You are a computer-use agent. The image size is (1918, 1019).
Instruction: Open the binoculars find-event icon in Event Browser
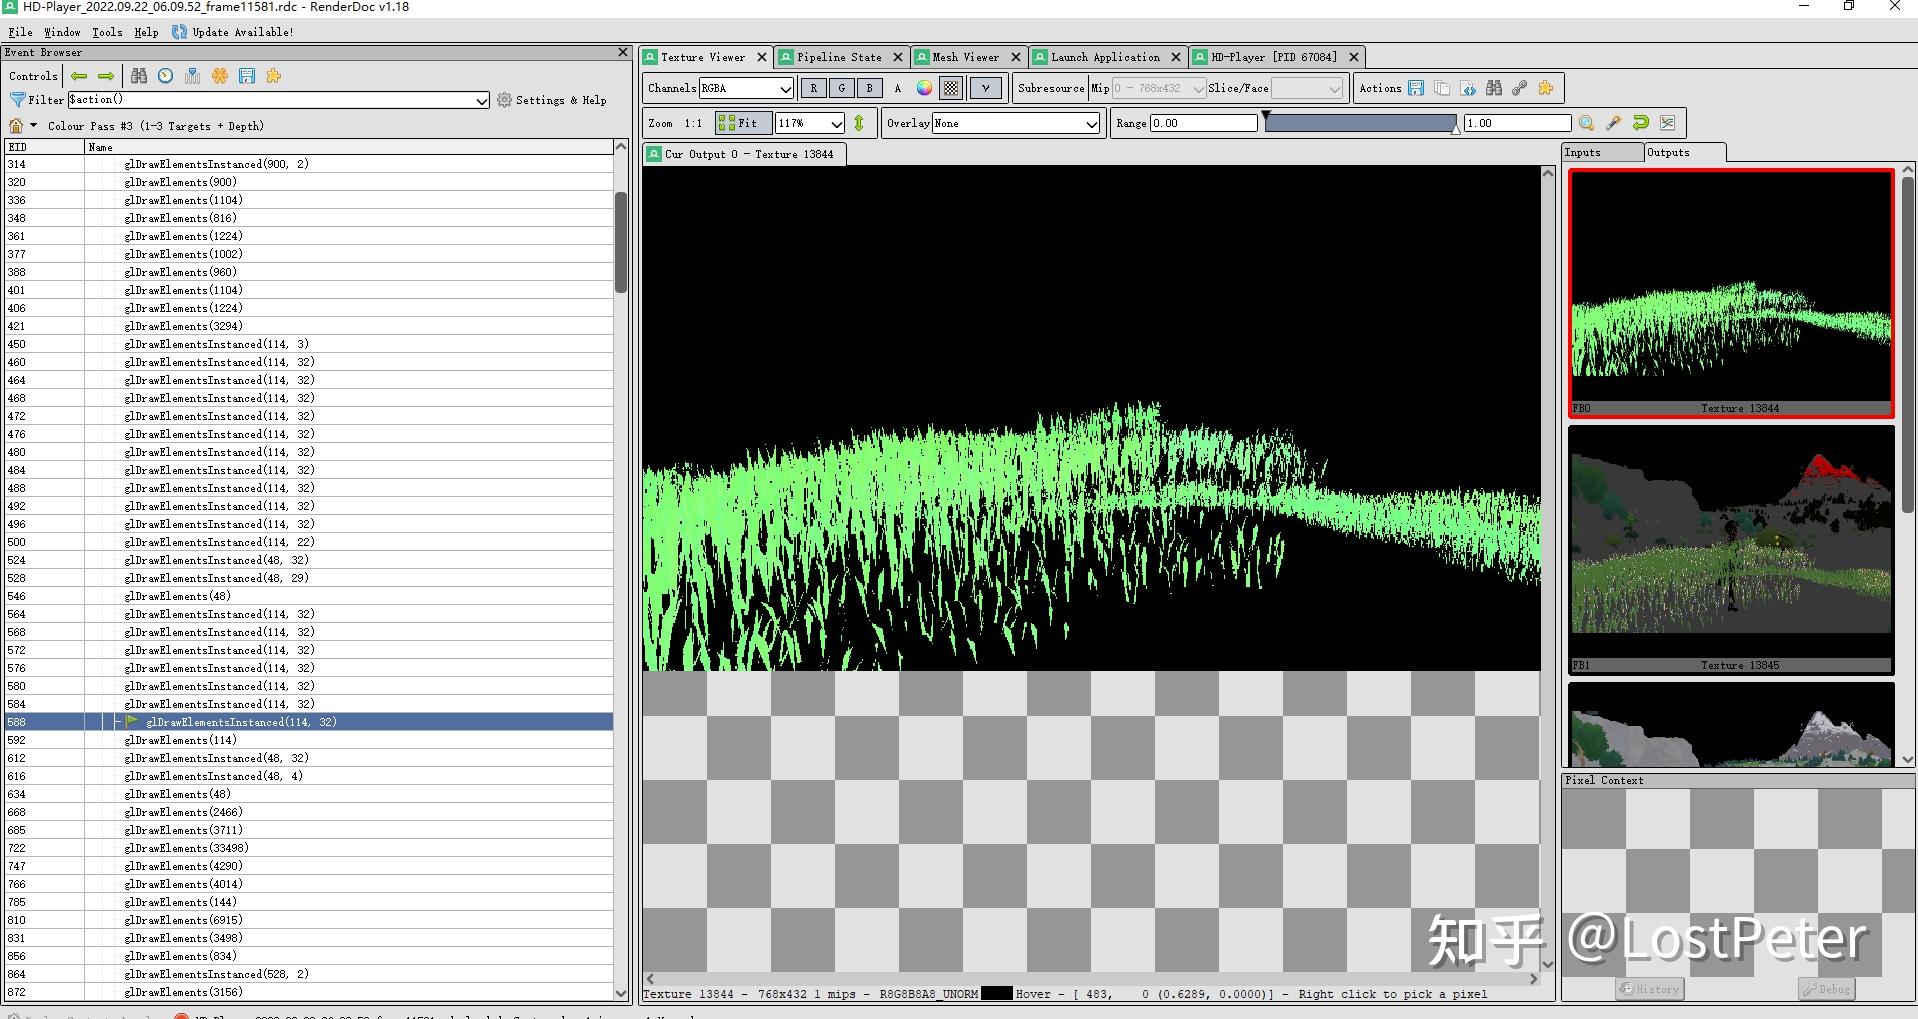tap(139, 76)
